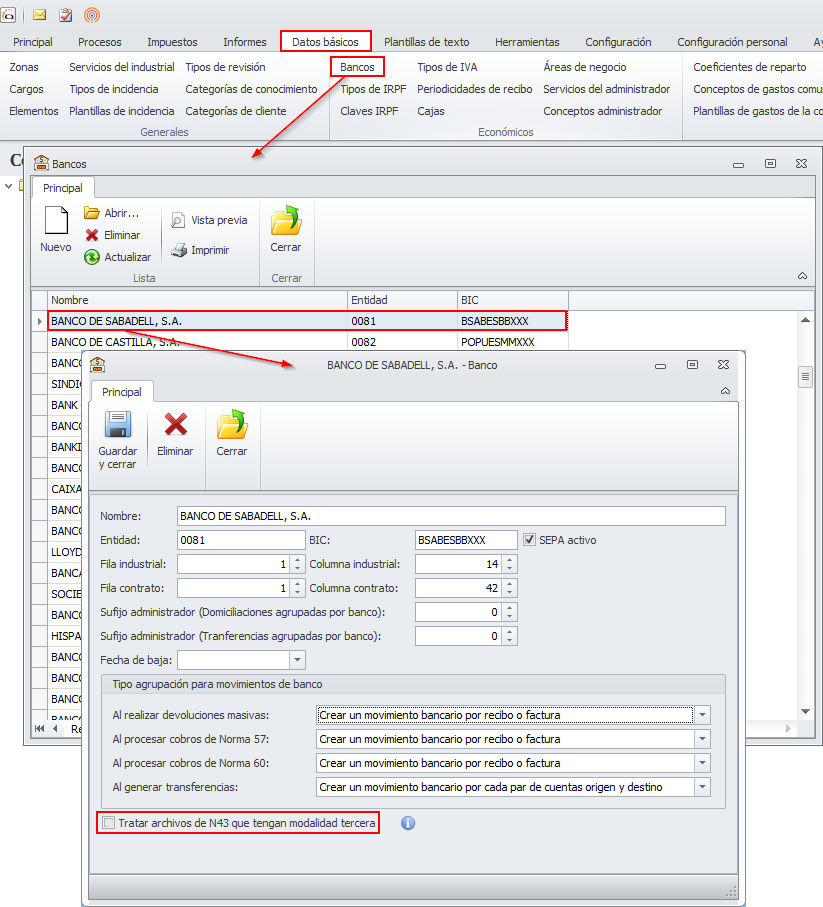Open Tipos de IRPF
Screen dimensions: 823x907
[x=373, y=89]
